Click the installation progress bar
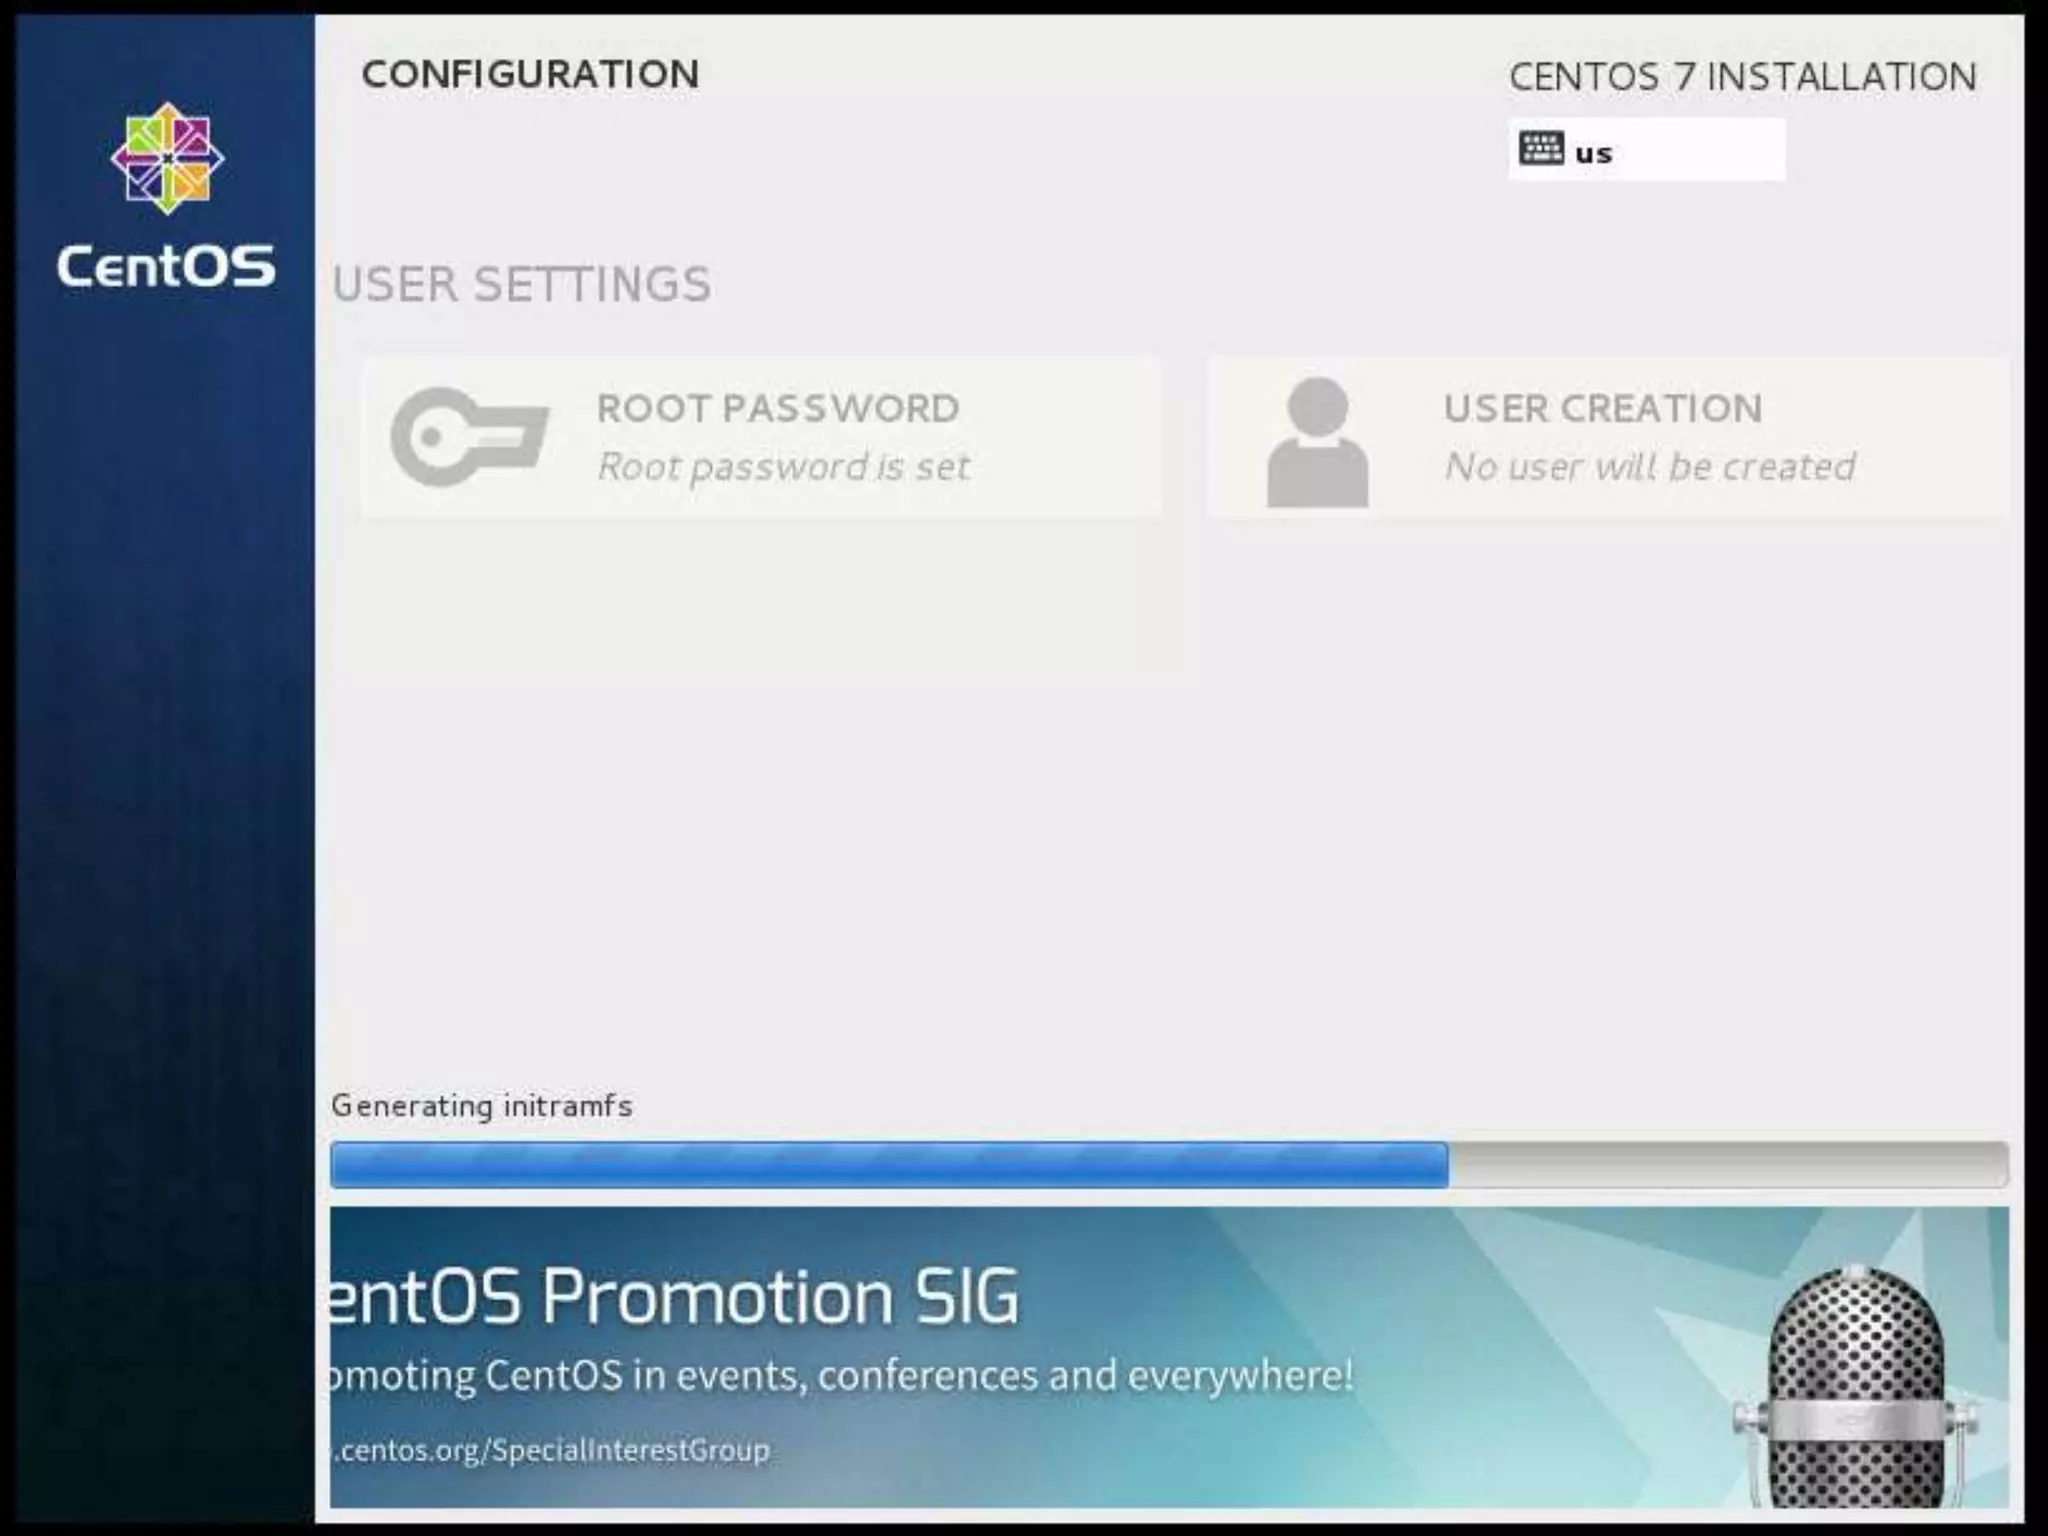Viewport: 2048px width, 1536px height. coord(1169,1164)
